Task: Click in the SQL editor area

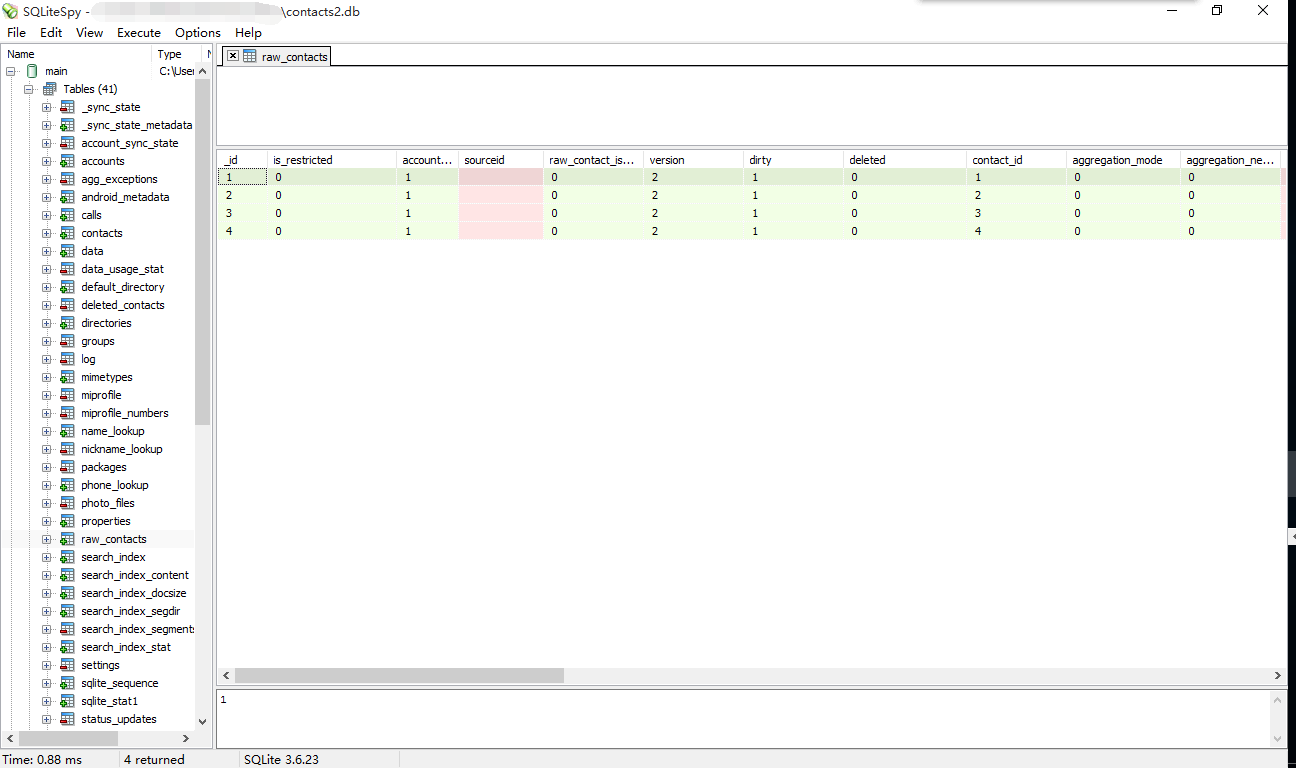Action: point(751,105)
